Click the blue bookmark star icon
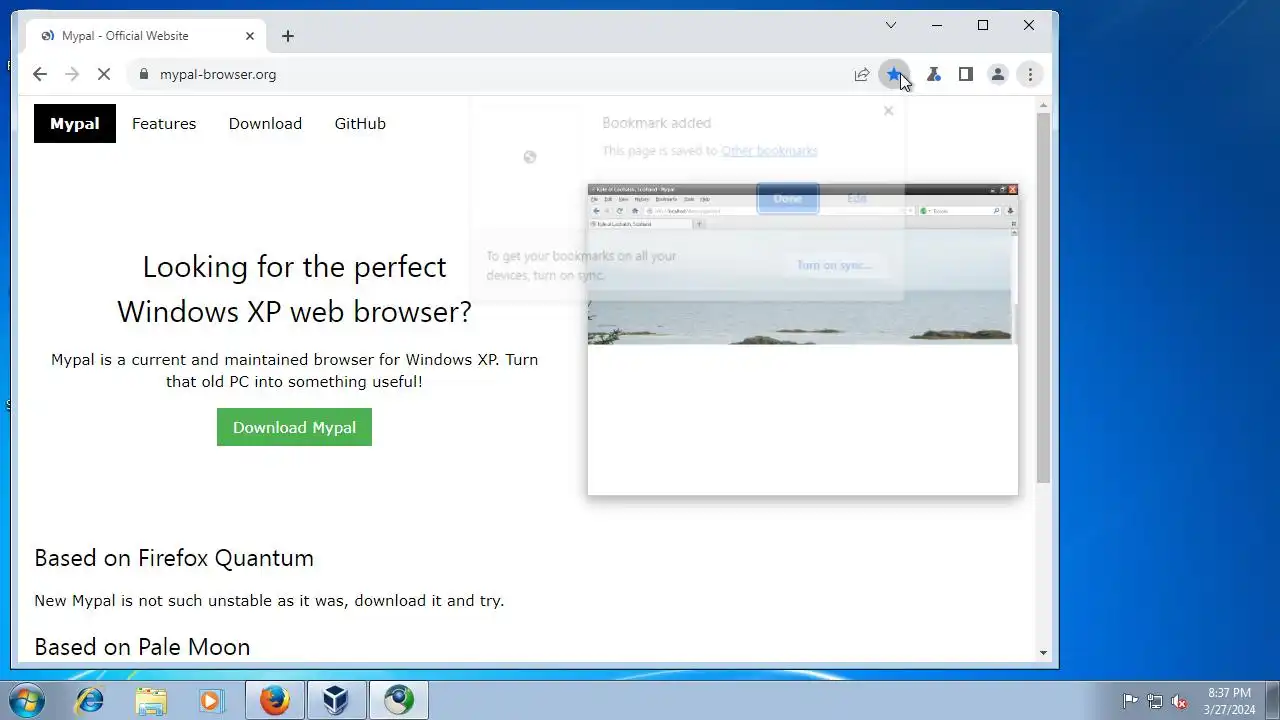 [x=894, y=74]
